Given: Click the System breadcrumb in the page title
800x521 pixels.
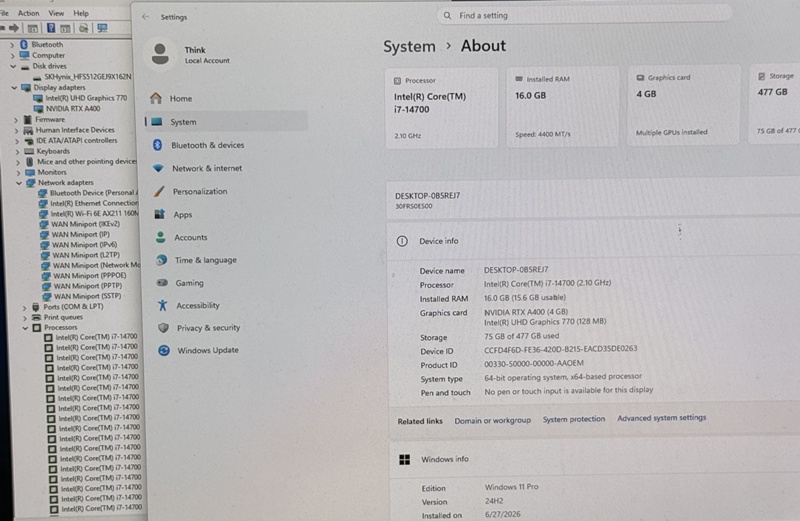Looking at the screenshot, I should [x=409, y=46].
